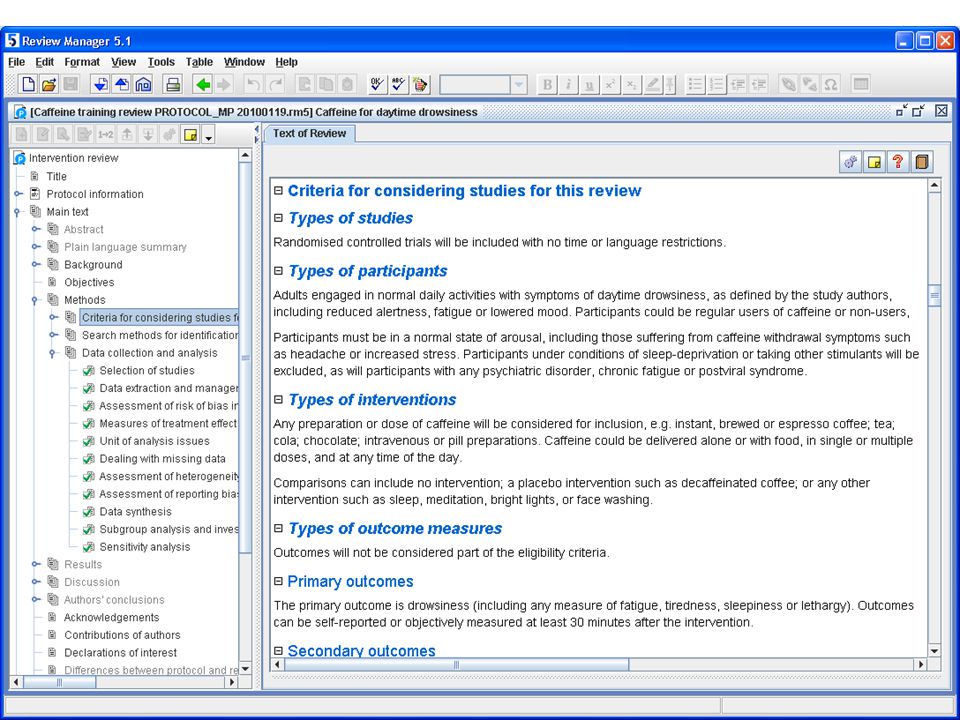
Task: Select Selection of studies in outline
Action: 147,370
